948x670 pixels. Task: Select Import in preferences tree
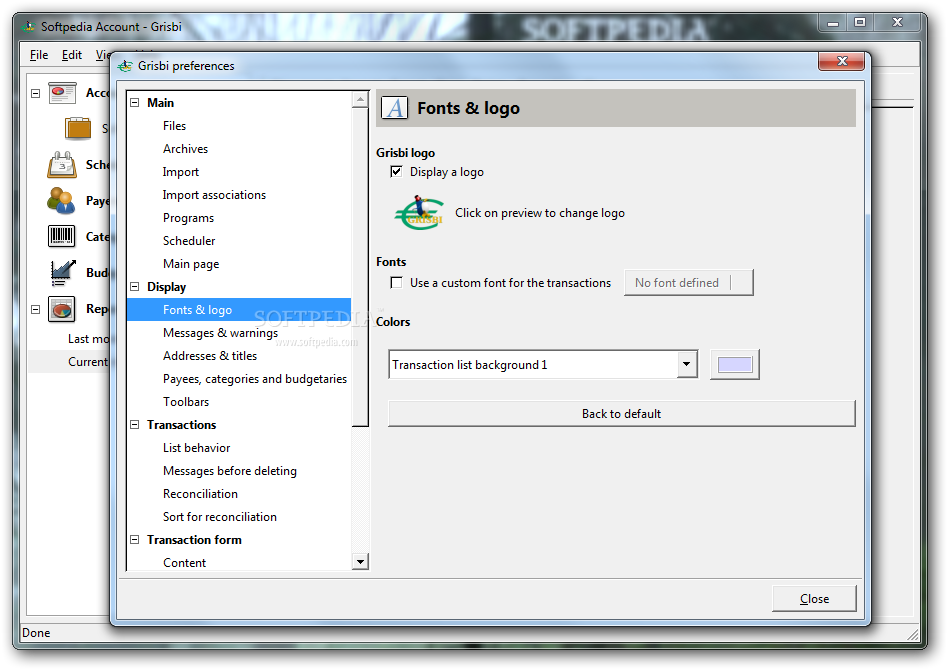click(x=180, y=172)
